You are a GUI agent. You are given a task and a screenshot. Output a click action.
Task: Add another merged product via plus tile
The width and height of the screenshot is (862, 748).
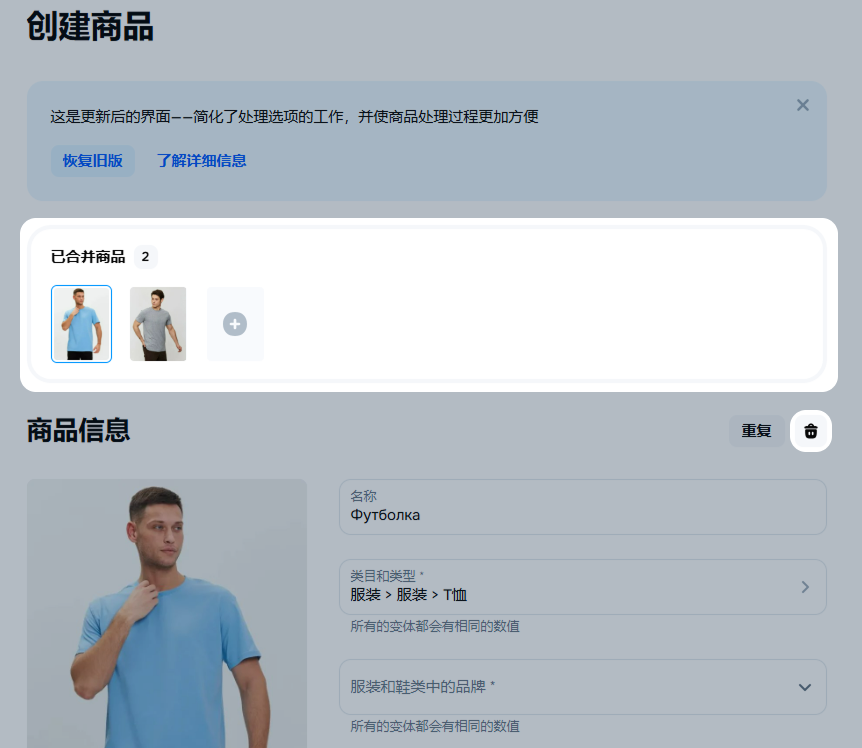(235, 324)
